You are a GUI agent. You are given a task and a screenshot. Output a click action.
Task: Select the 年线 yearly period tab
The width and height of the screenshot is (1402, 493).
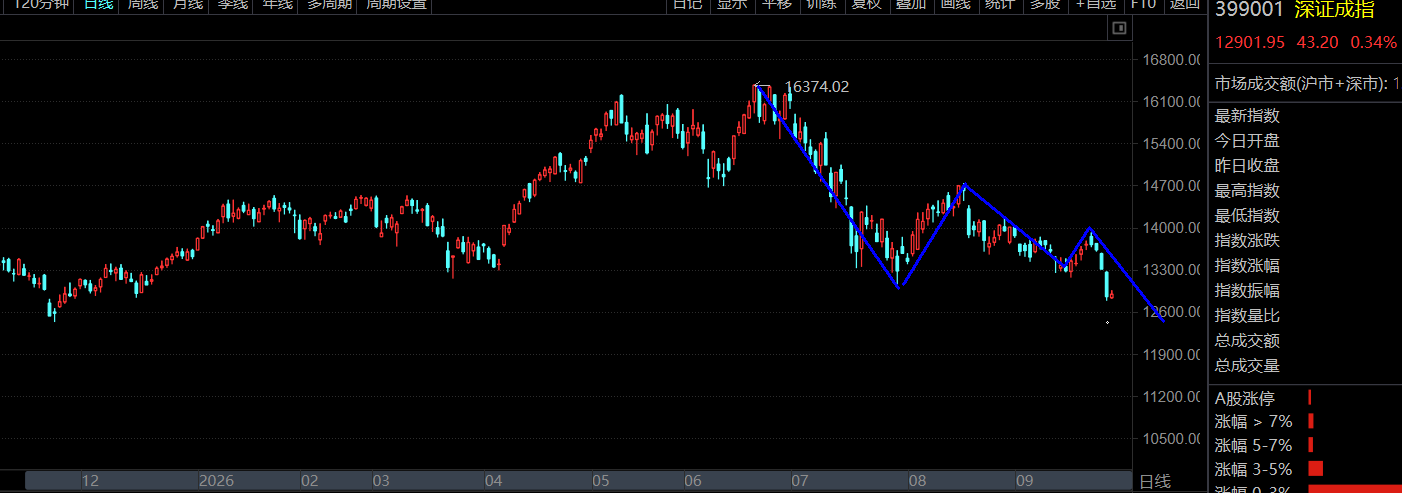point(277,4)
